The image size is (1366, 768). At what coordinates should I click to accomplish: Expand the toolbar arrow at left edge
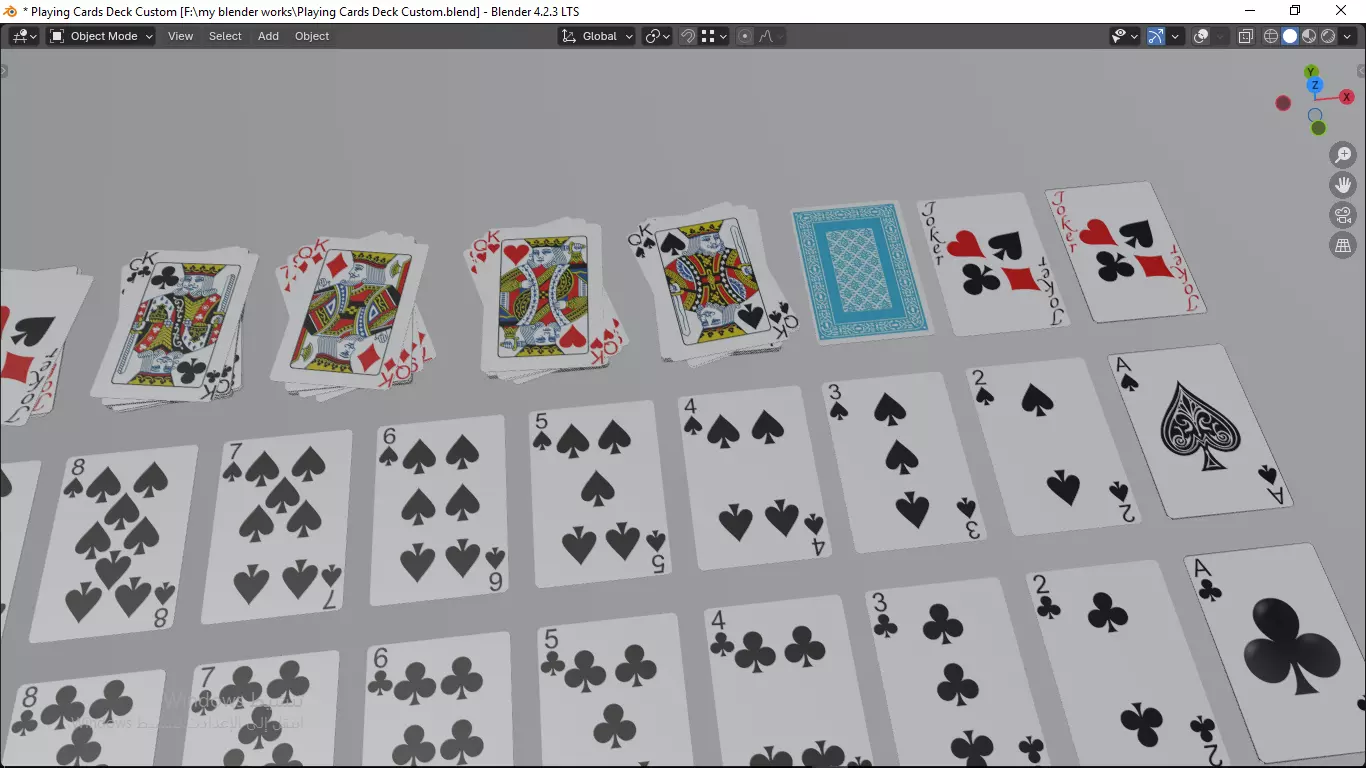[x=3, y=71]
